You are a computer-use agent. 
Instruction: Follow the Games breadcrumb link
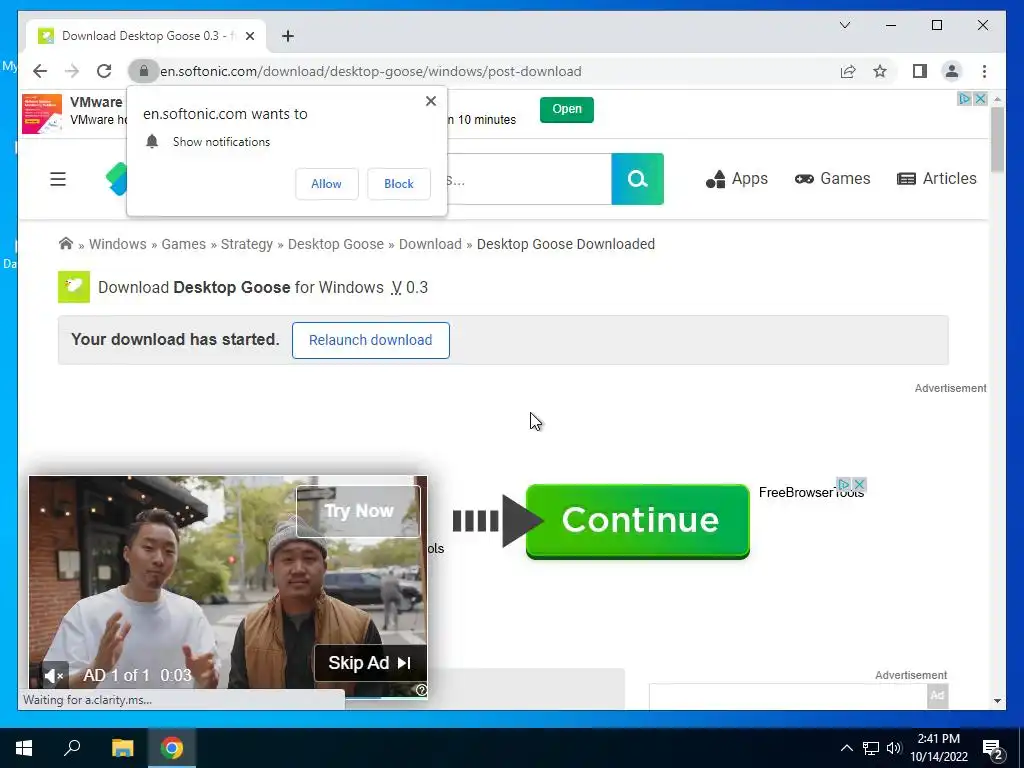coord(184,244)
